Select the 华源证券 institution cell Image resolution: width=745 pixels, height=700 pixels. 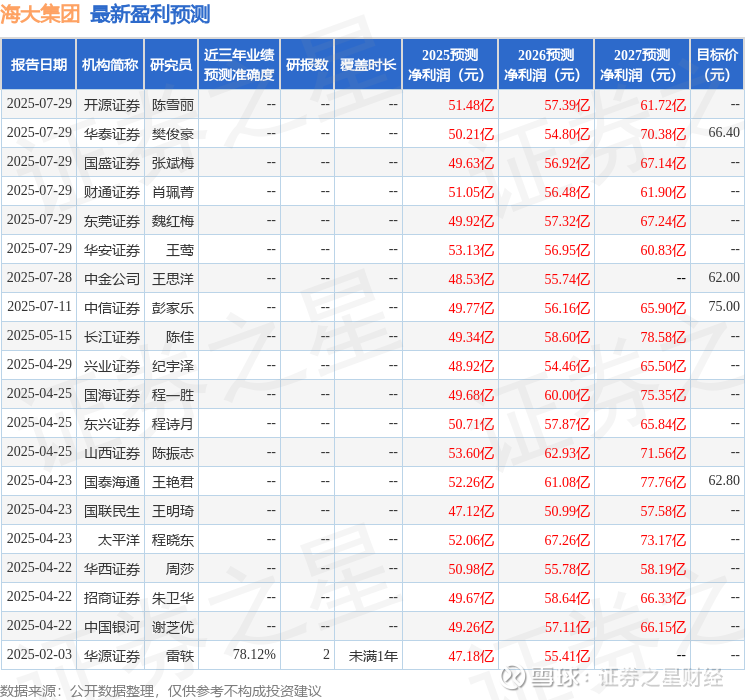[112, 656]
